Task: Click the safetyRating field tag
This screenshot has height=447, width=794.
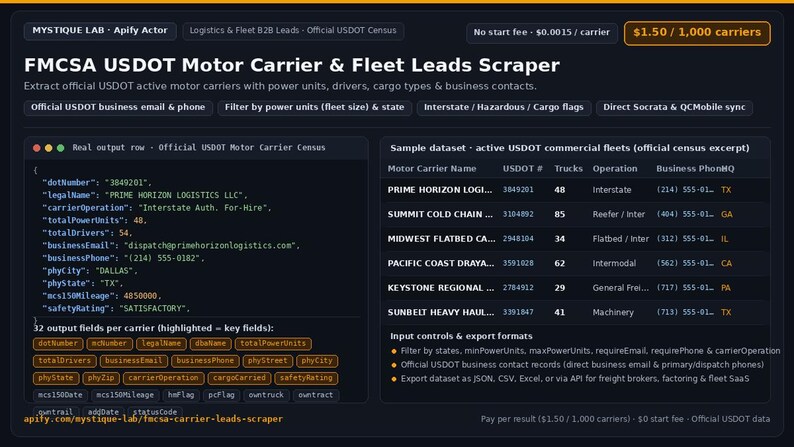Action: click(x=306, y=378)
